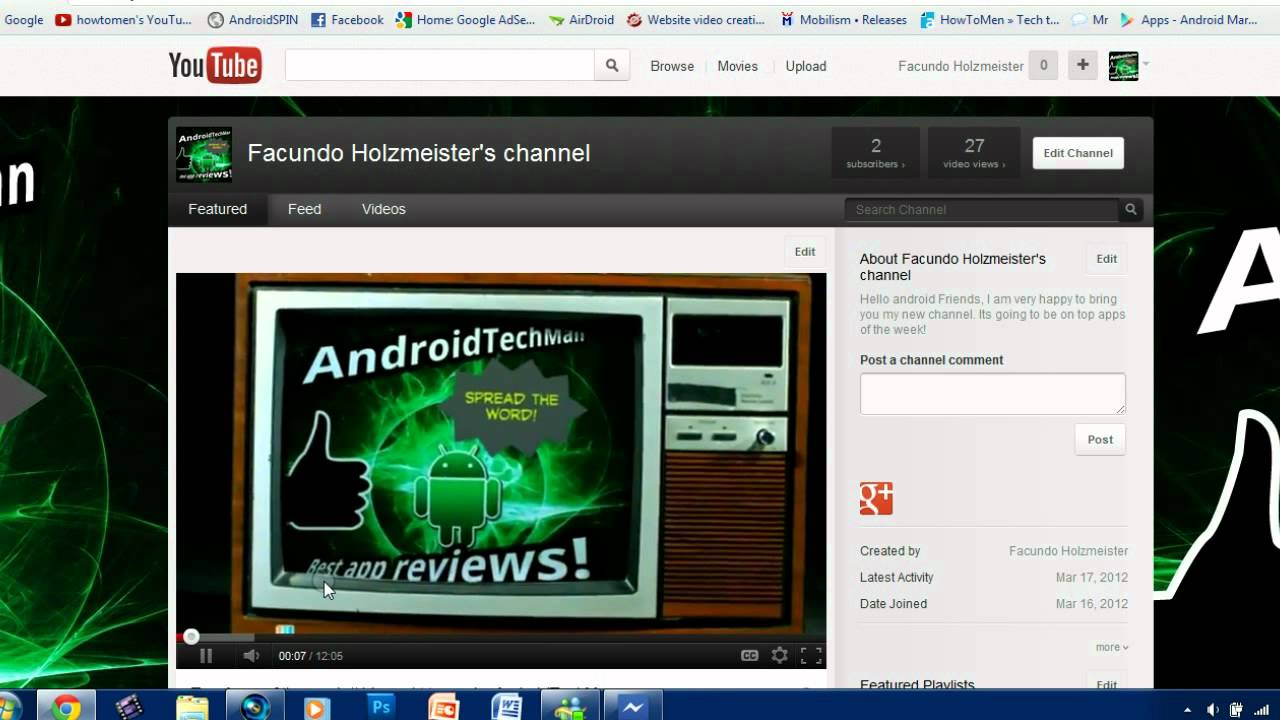The width and height of the screenshot is (1280, 720).
Task: Click Edit above the featured video
Action: pos(805,252)
